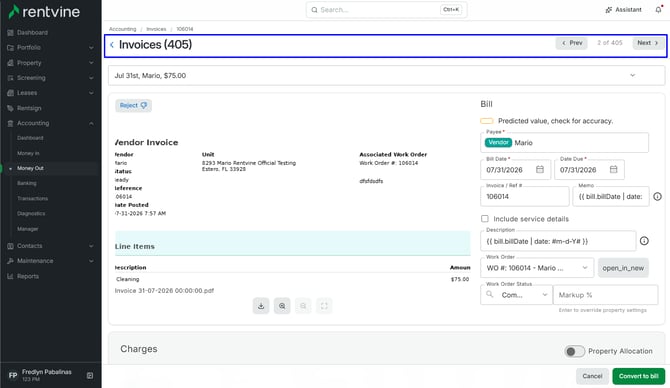Download the invoice PDF with the download icon
The image size is (670, 388).
[x=261, y=306]
